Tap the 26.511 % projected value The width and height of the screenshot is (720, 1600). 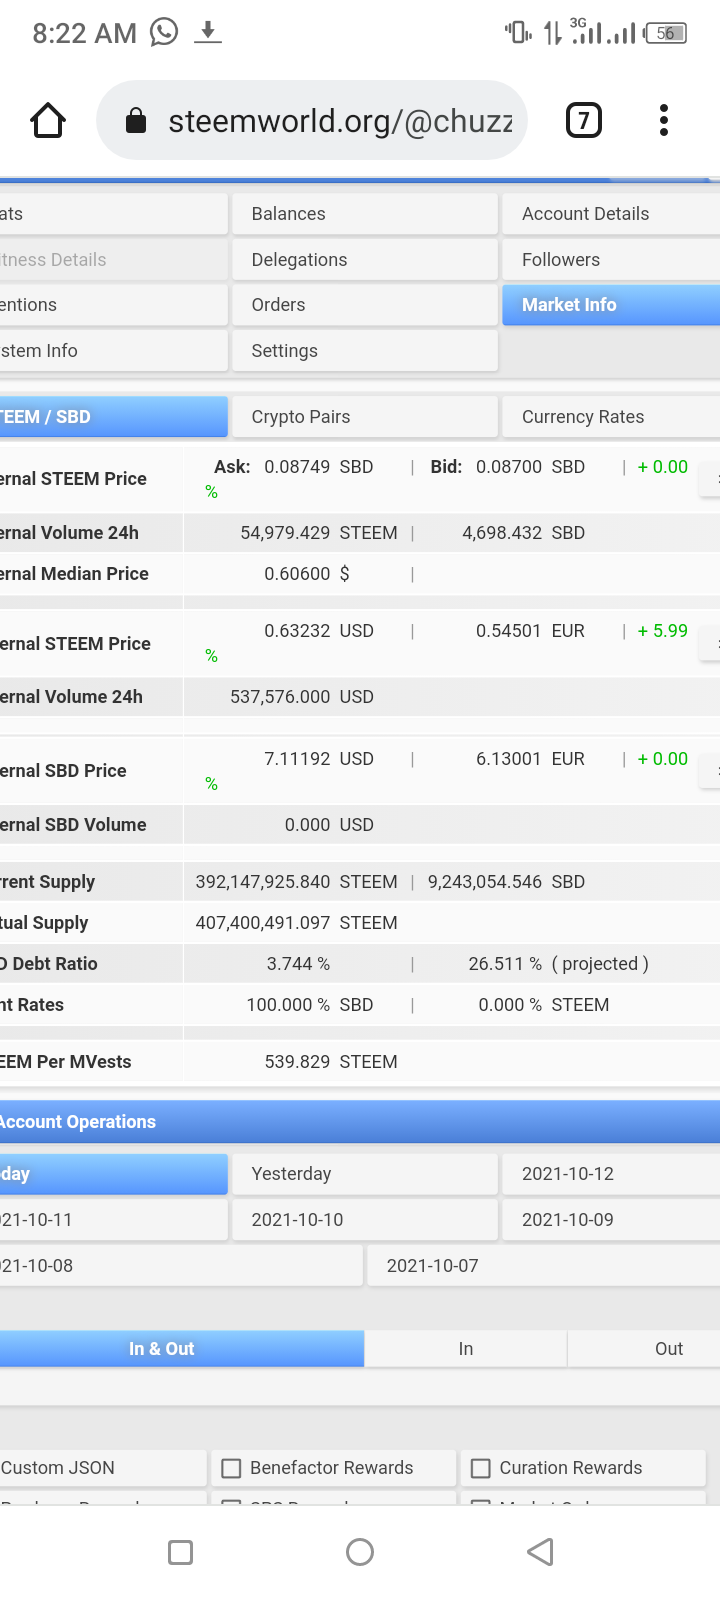tap(505, 964)
